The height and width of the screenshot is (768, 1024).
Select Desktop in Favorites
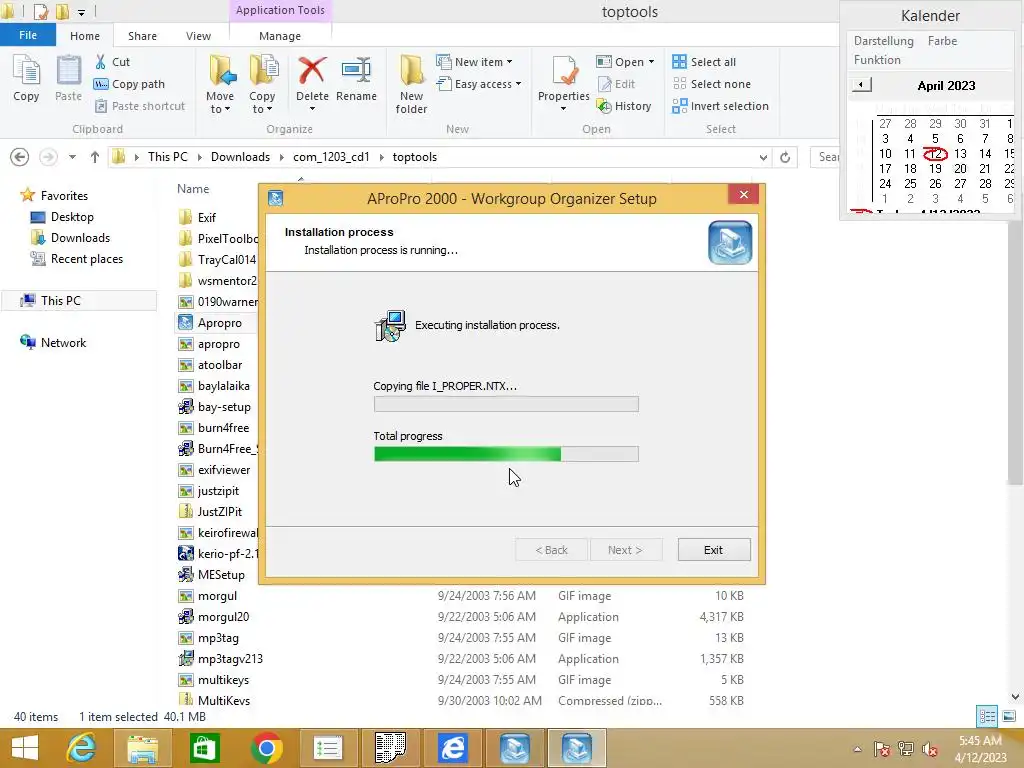pos(72,217)
